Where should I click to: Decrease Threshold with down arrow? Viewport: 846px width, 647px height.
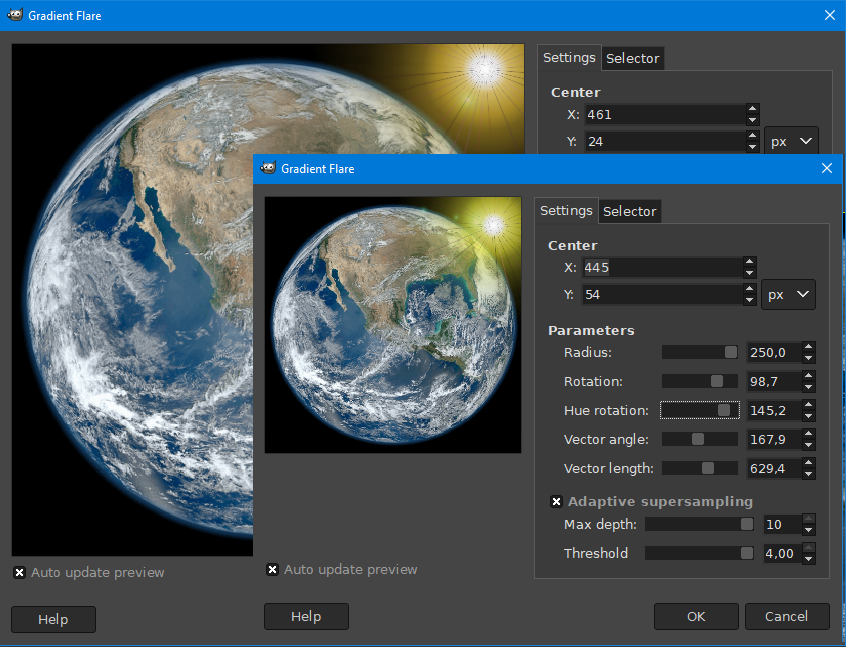(x=808, y=559)
